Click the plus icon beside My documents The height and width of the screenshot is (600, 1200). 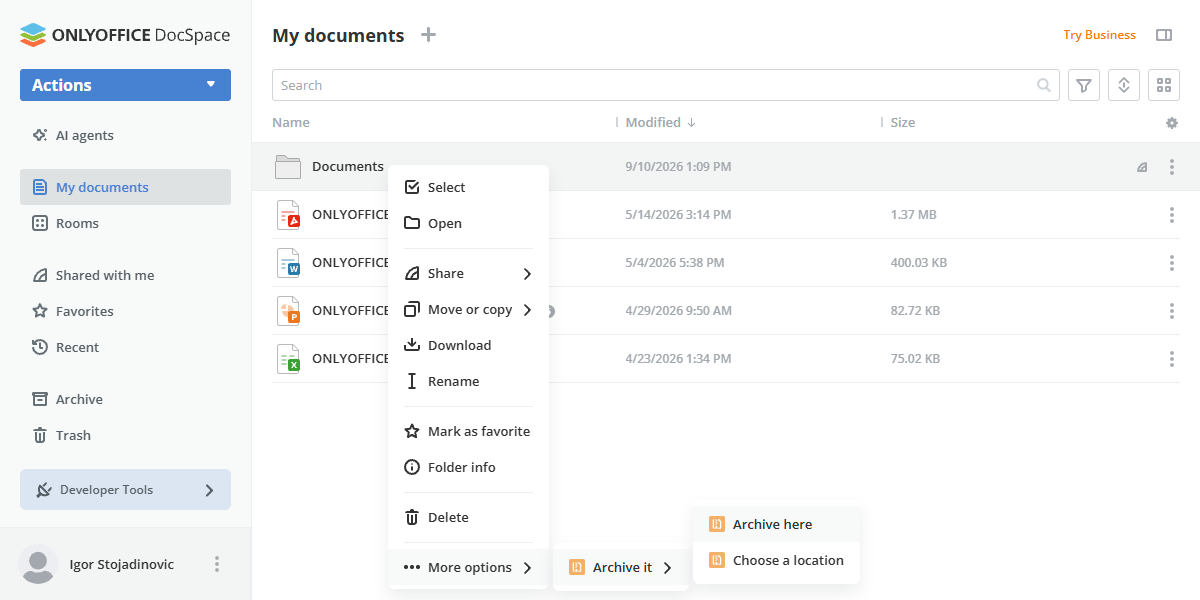tap(428, 35)
